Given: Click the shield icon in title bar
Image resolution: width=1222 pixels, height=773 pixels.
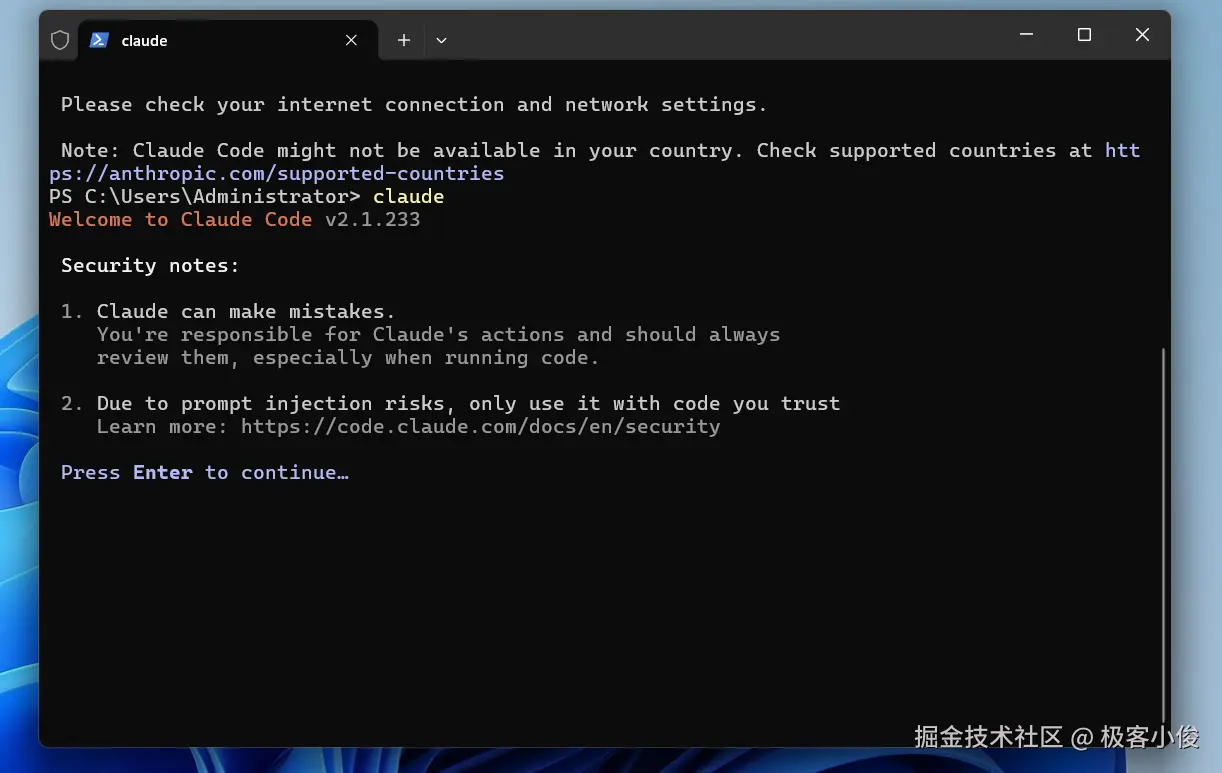Looking at the screenshot, I should pos(60,40).
